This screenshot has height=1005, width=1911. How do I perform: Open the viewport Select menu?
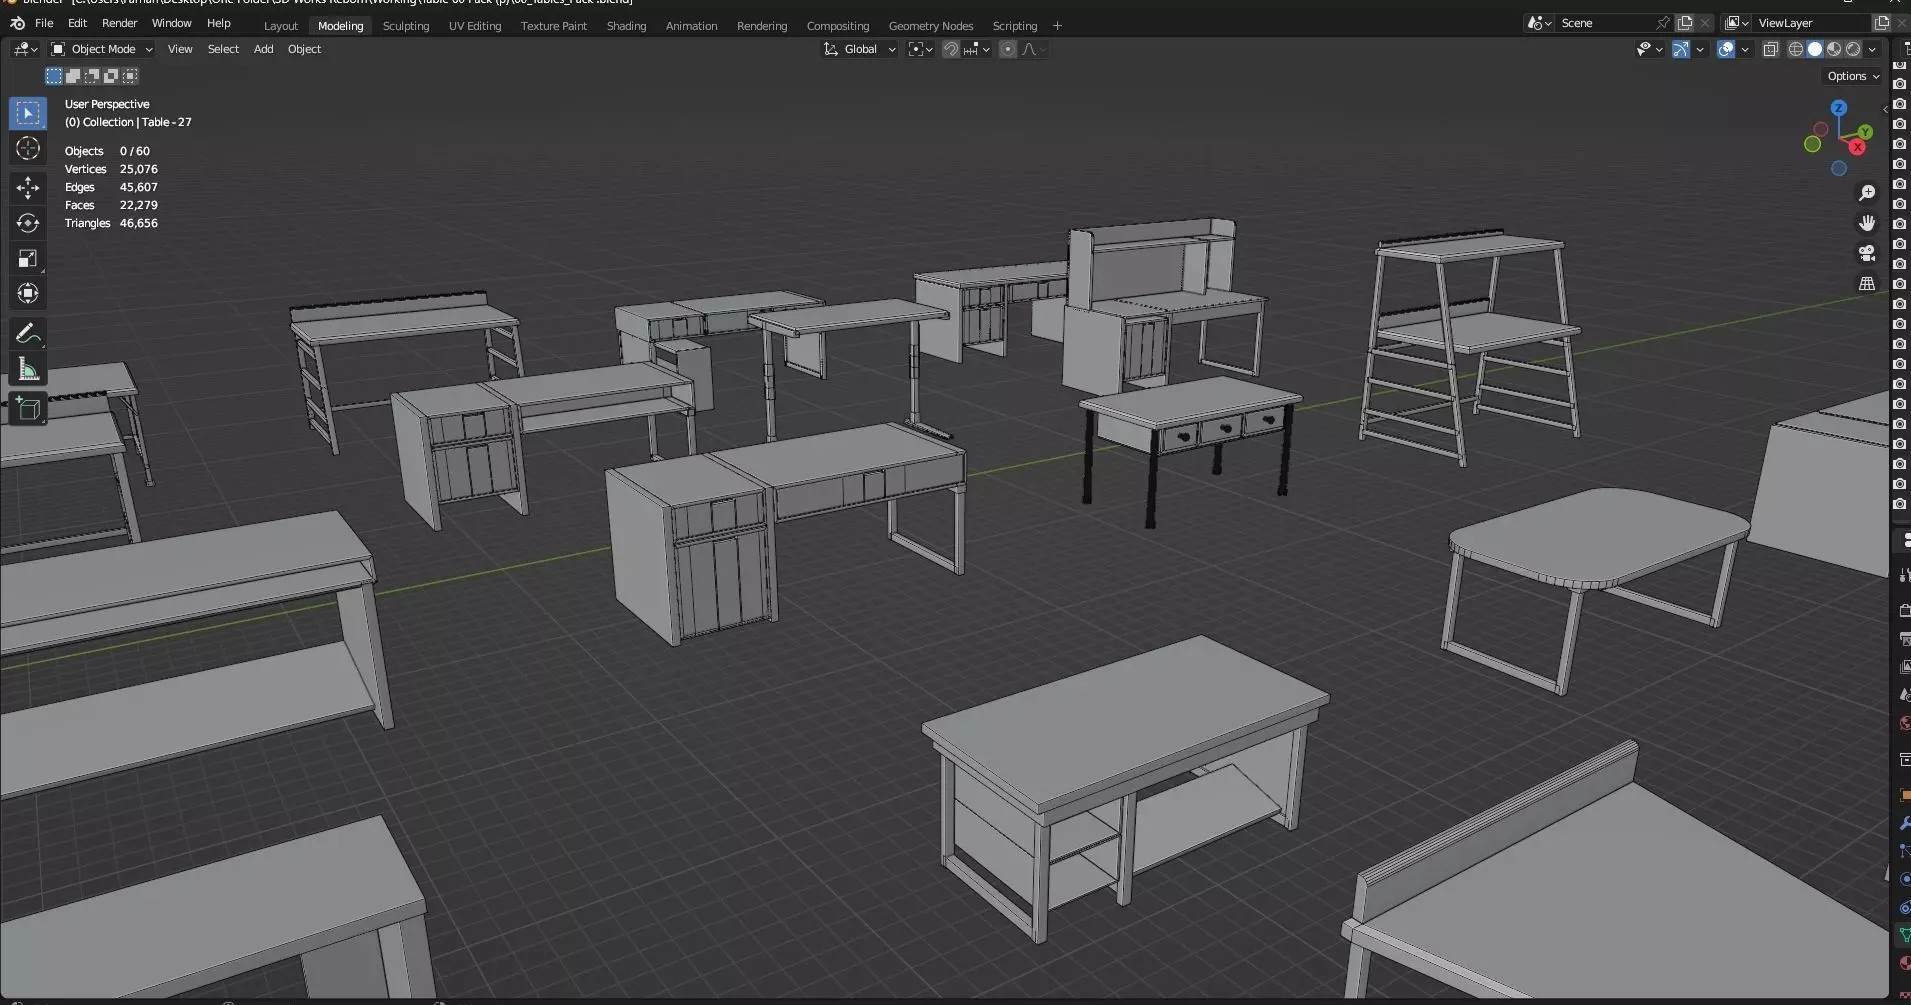[x=223, y=49]
